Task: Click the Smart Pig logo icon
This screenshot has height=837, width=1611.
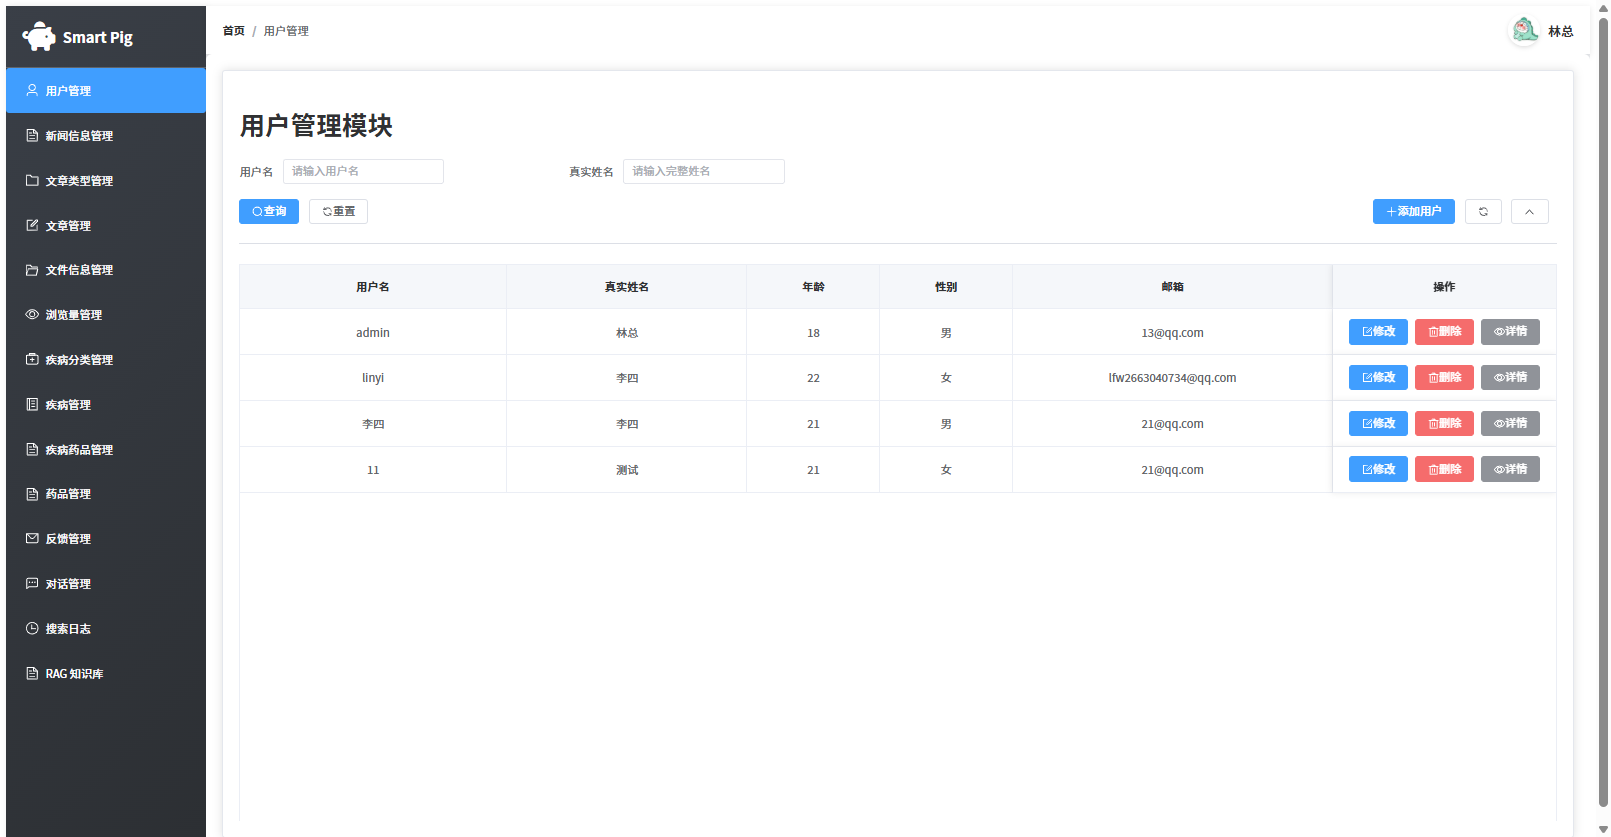Action: pos(39,37)
